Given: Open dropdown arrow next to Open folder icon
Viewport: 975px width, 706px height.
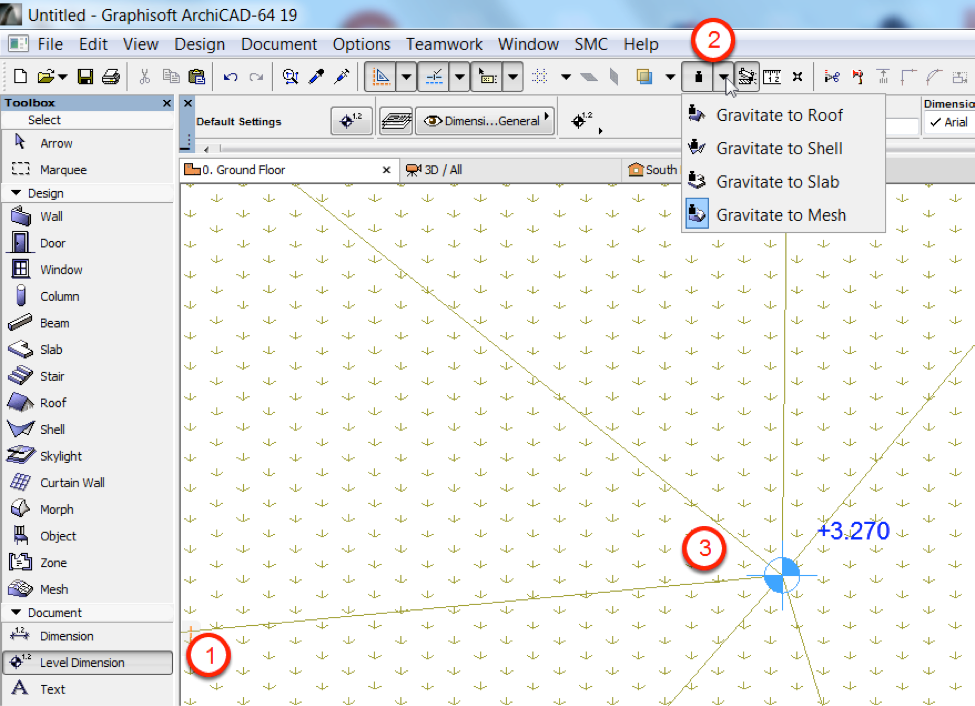Looking at the screenshot, I should pos(63,77).
